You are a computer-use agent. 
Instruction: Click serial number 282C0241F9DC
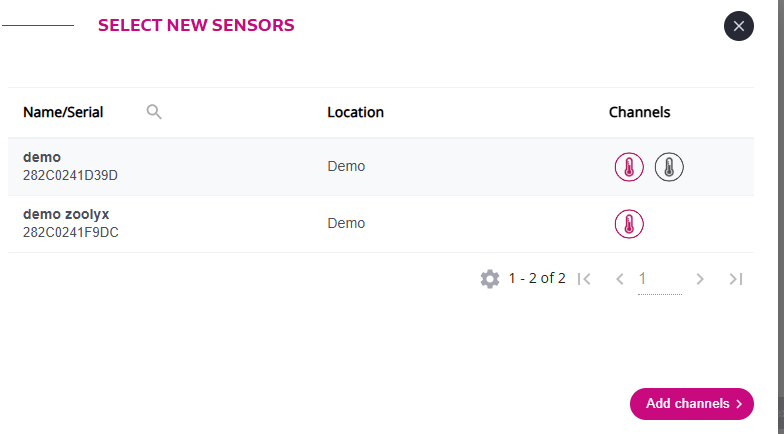71,232
